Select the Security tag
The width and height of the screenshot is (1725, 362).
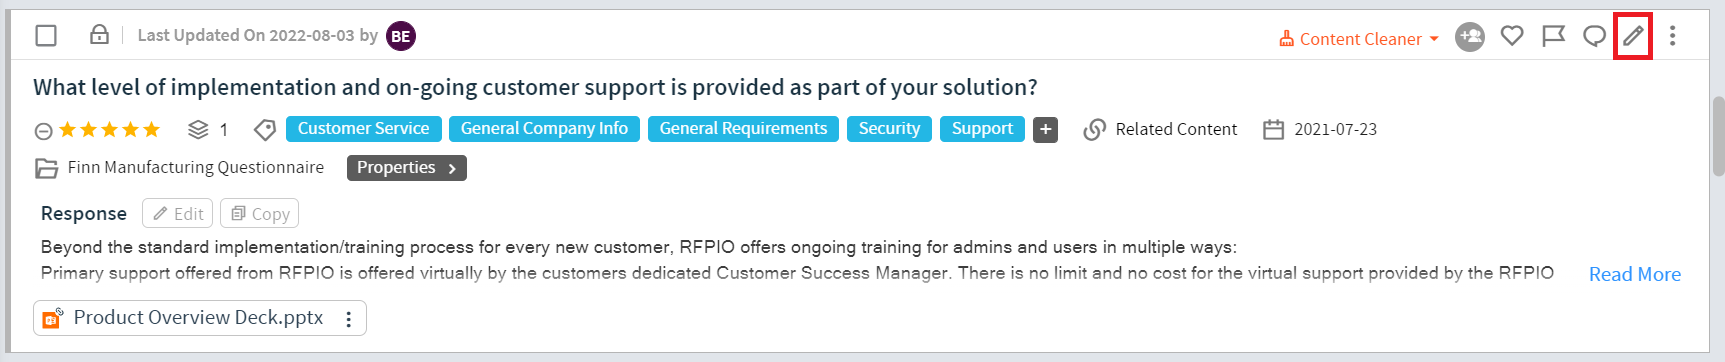pyautogui.click(x=889, y=129)
